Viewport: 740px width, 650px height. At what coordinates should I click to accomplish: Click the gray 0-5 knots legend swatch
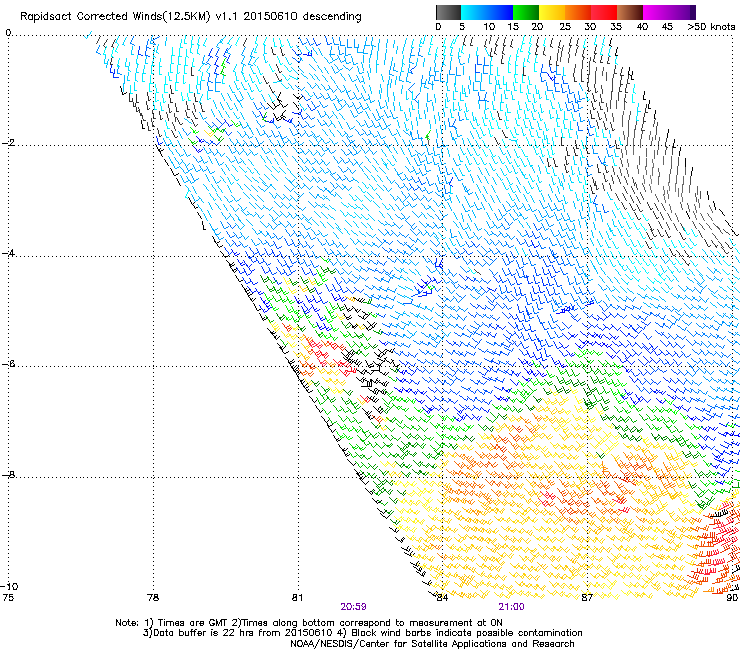[448, 12]
